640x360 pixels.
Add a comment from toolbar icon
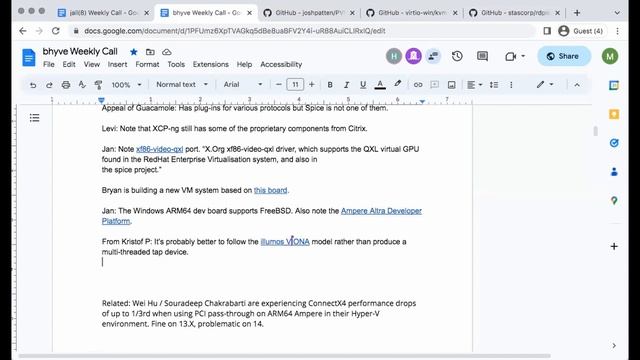click(x=435, y=85)
